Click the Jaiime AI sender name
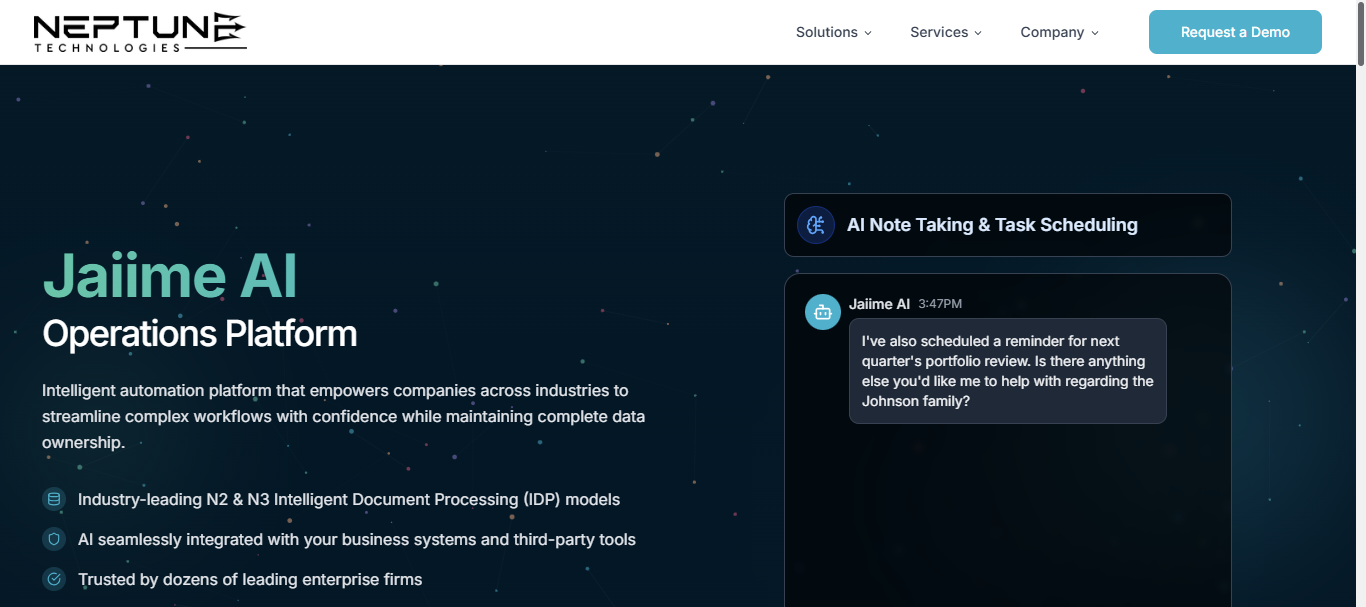 coord(879,304)
